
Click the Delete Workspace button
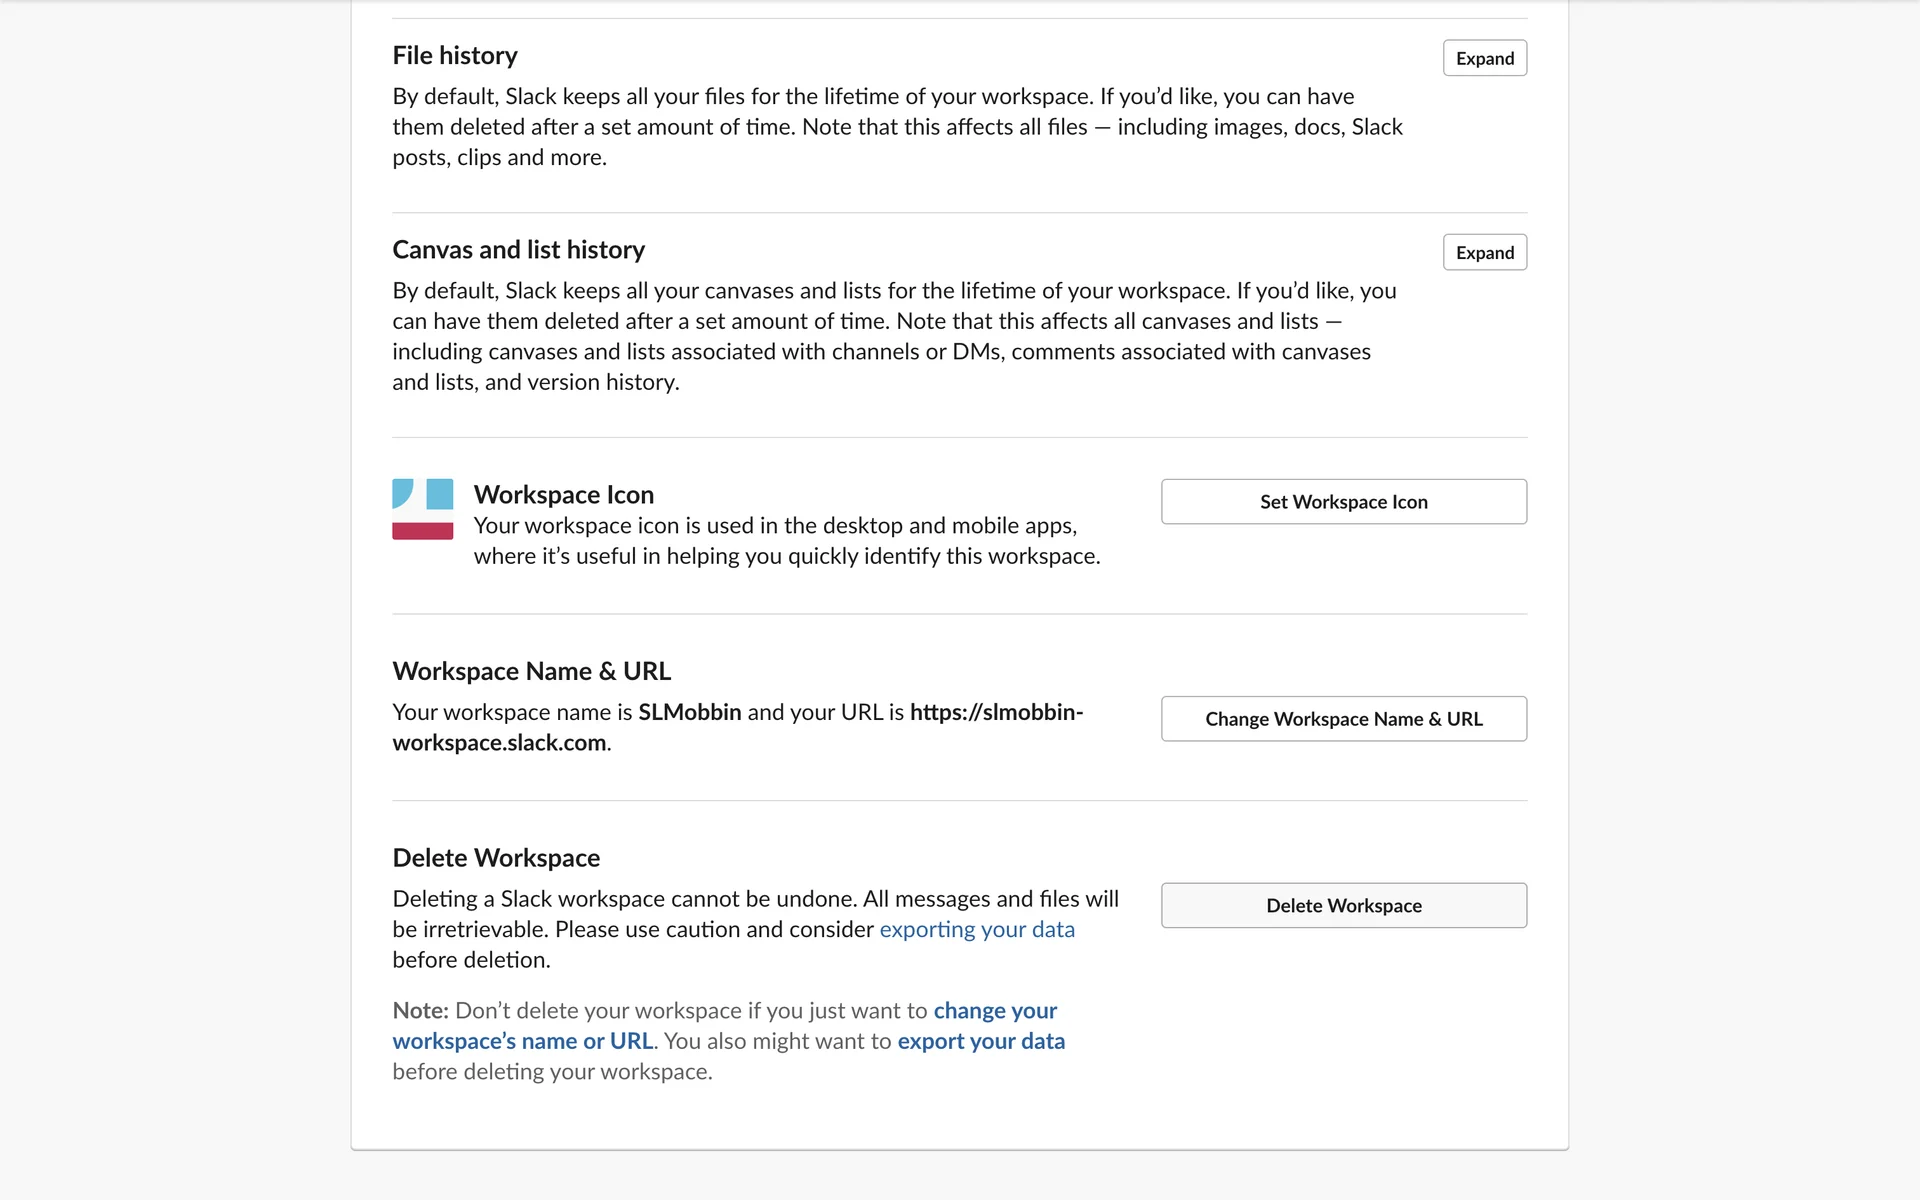click(1343, 906)
